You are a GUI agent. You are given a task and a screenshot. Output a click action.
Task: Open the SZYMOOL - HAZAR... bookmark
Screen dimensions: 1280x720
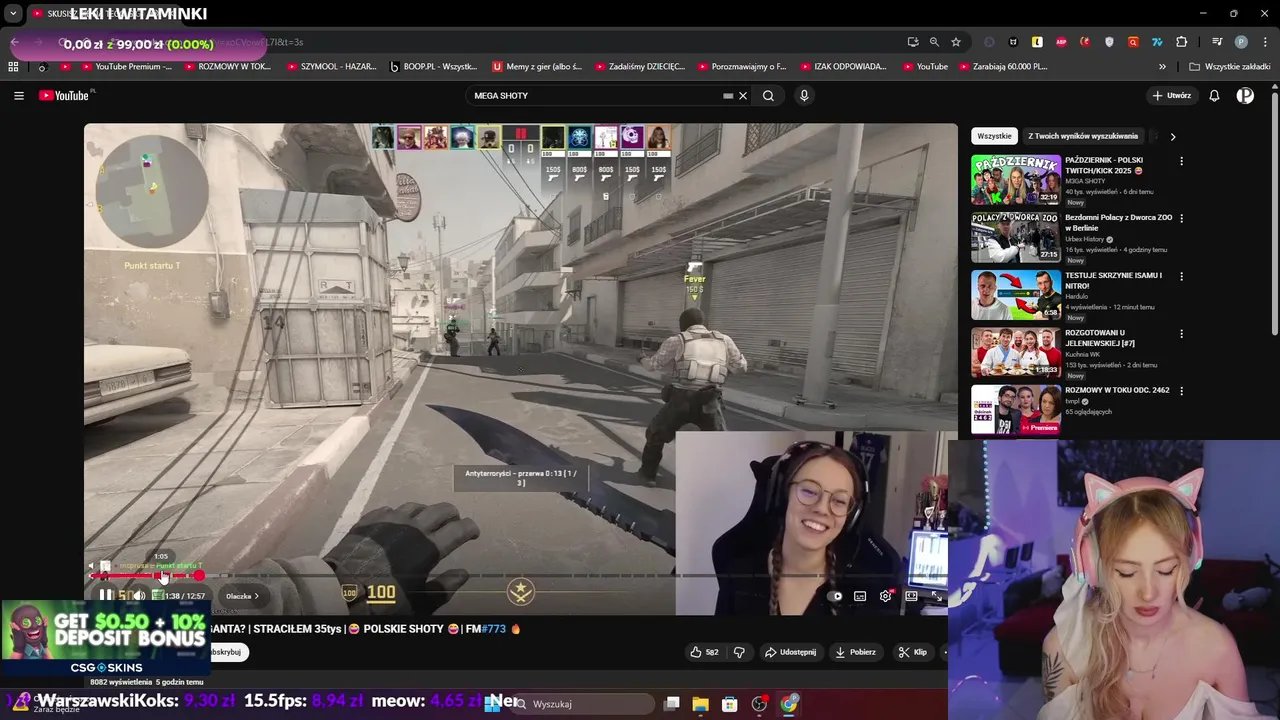pos(331,67)
